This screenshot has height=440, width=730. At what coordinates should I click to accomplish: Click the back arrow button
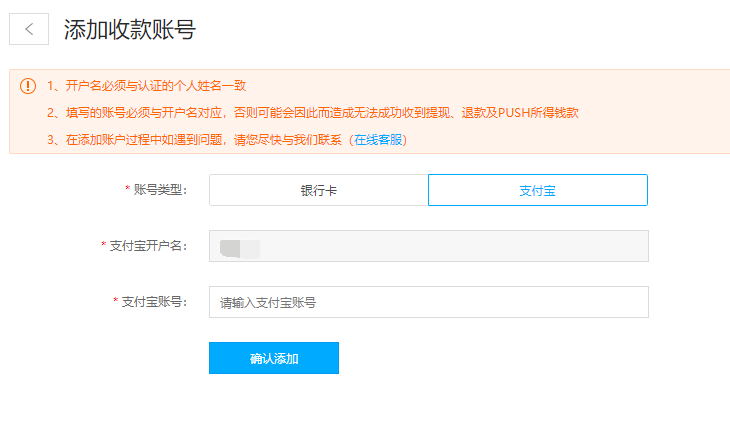point(29,30)
